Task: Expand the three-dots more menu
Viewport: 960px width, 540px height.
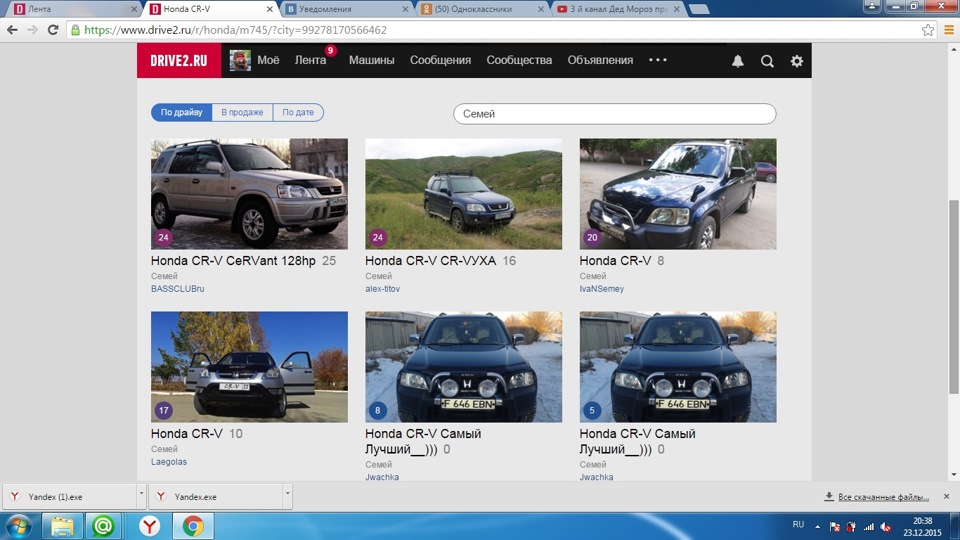Action: [x=658, y=60]
